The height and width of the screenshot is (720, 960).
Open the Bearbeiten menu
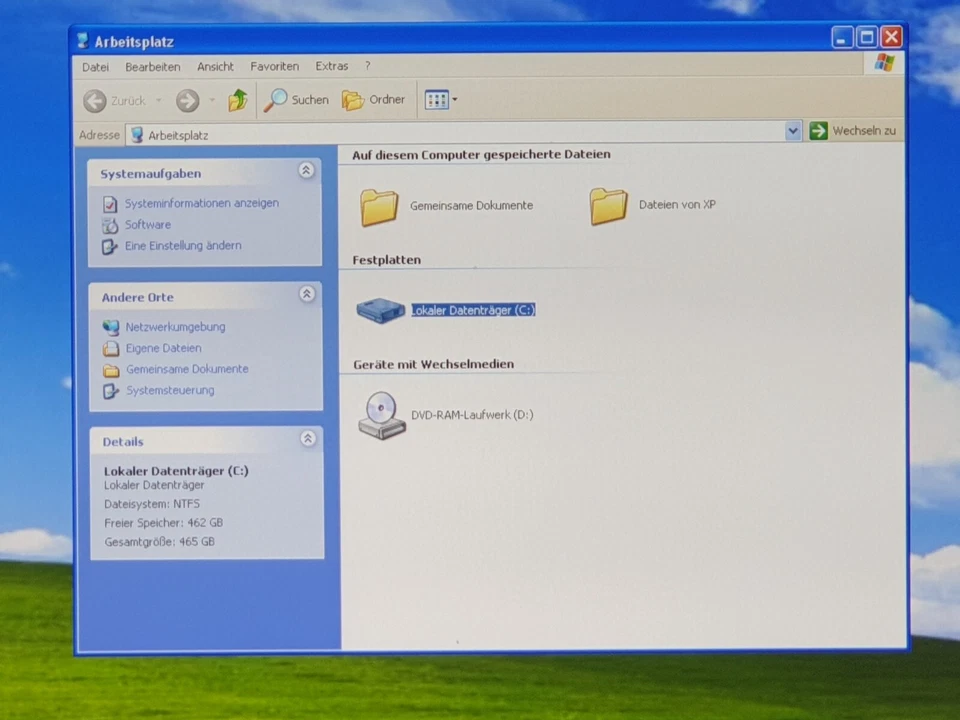tap(152, 67)
